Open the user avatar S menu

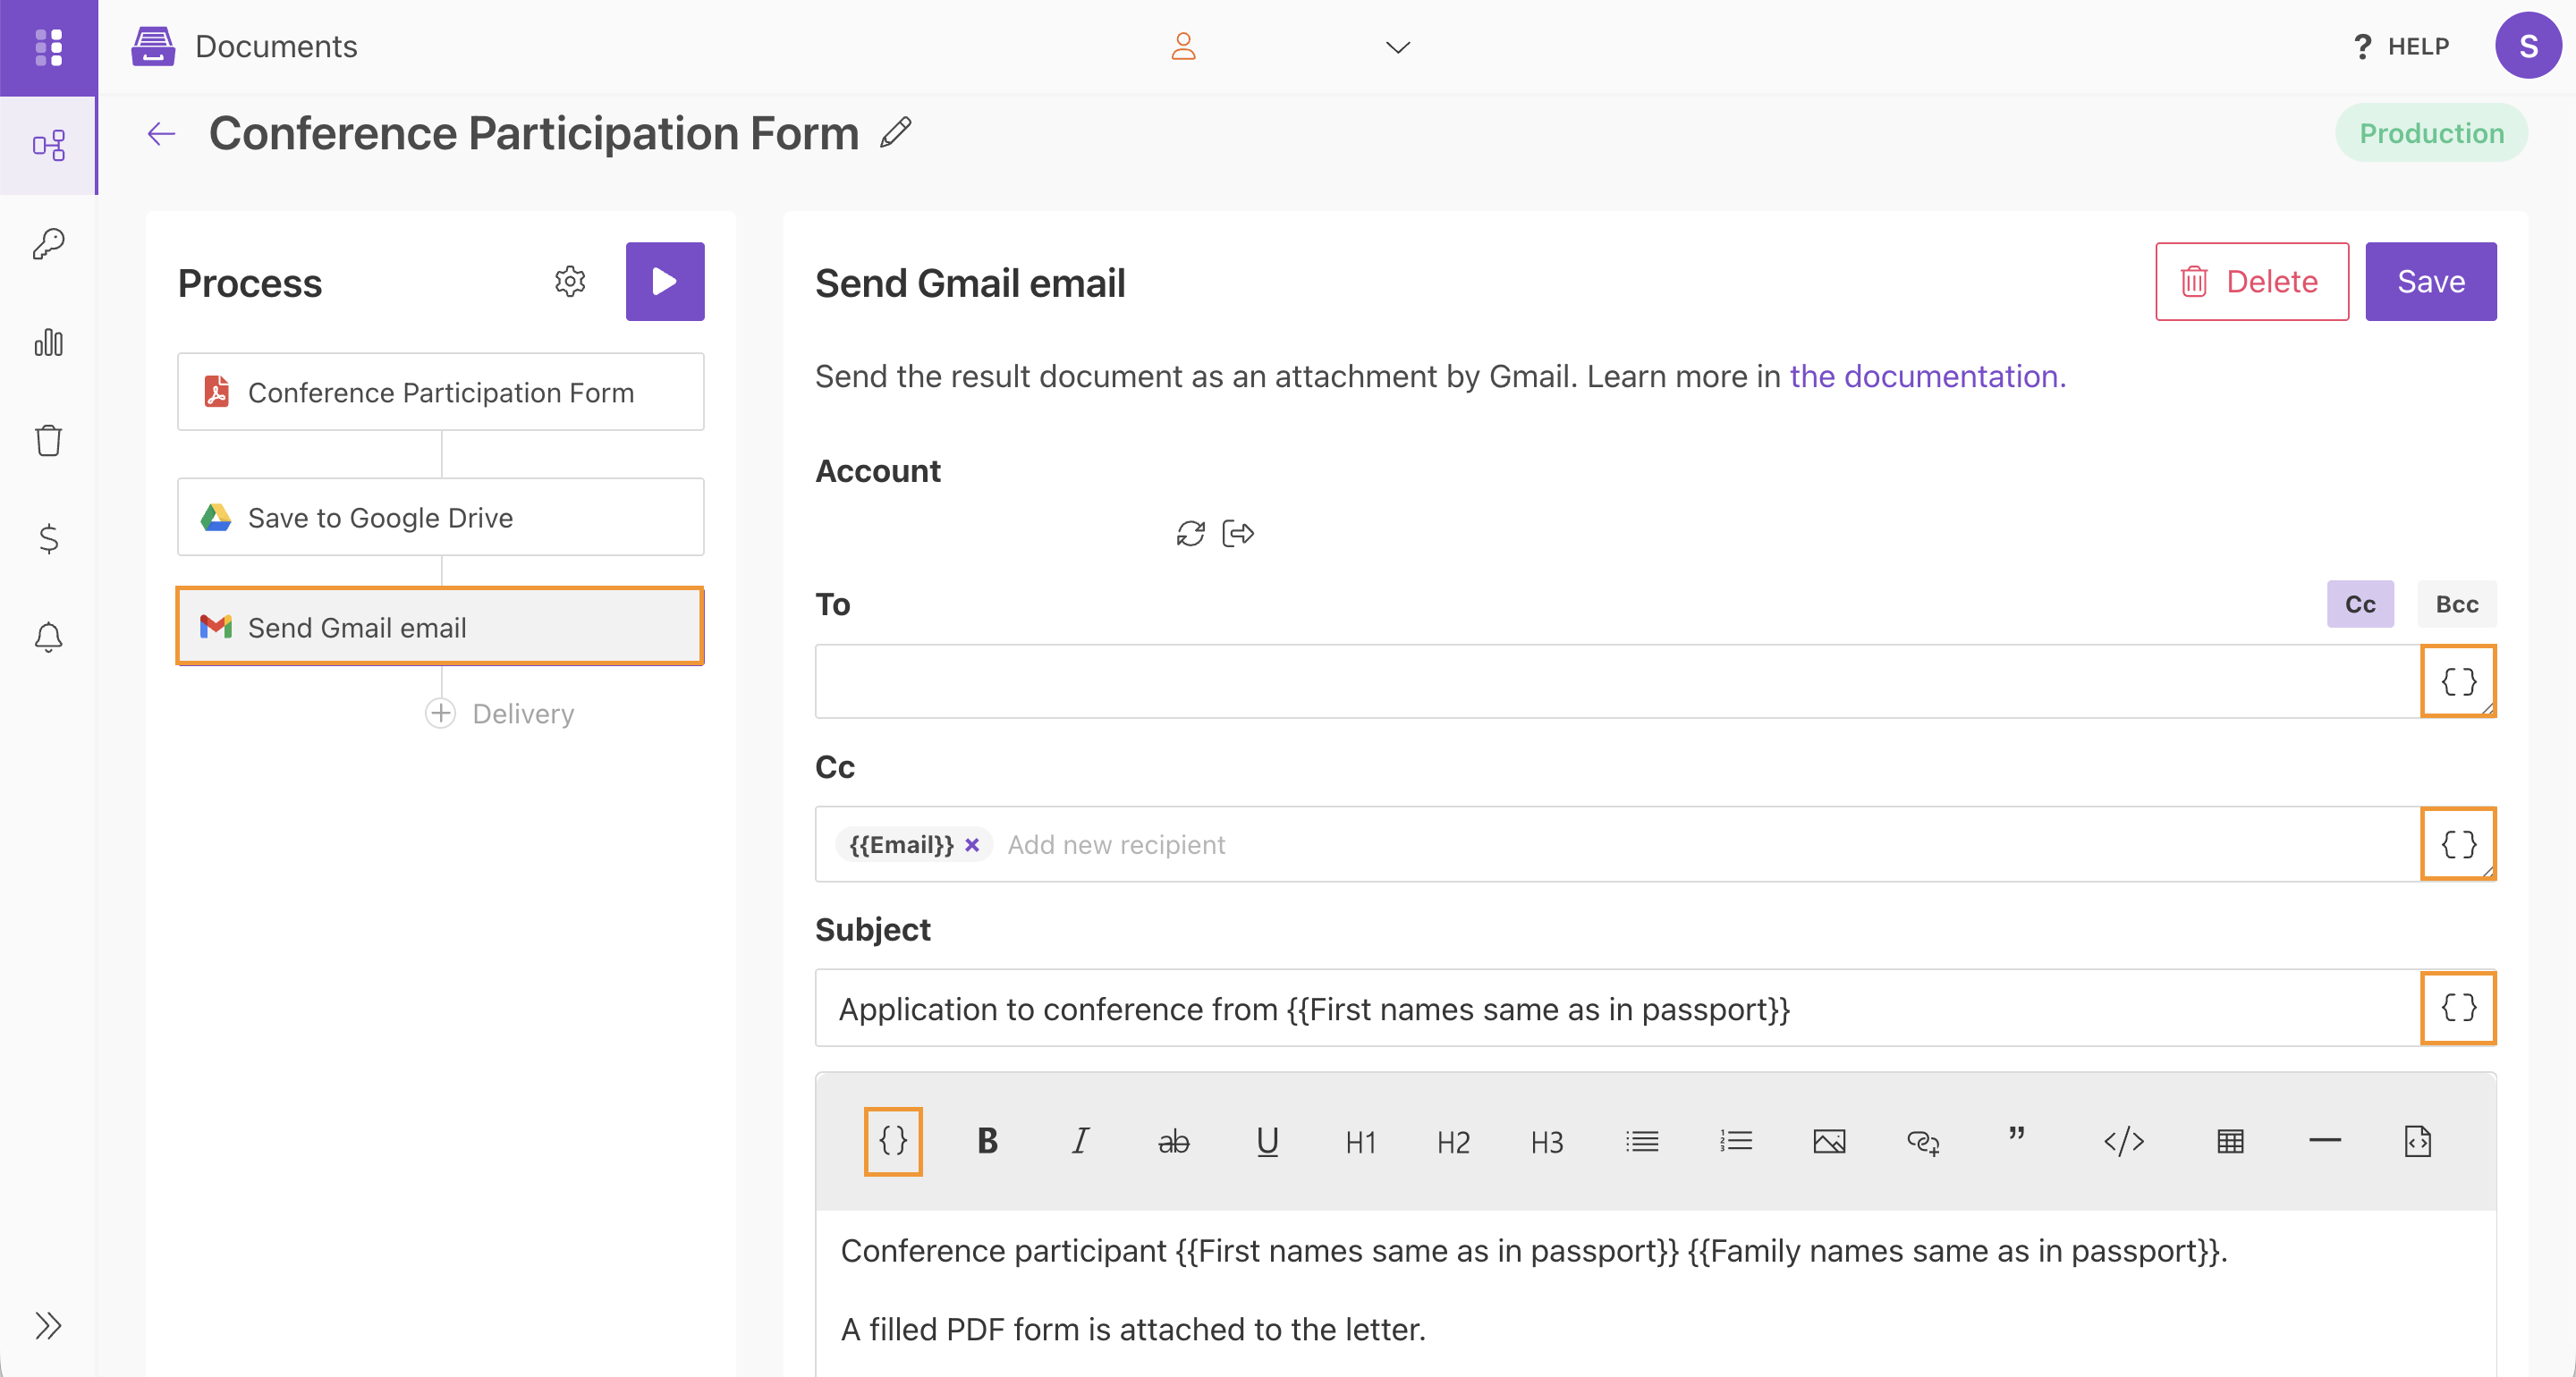(x=2527, y=46)
